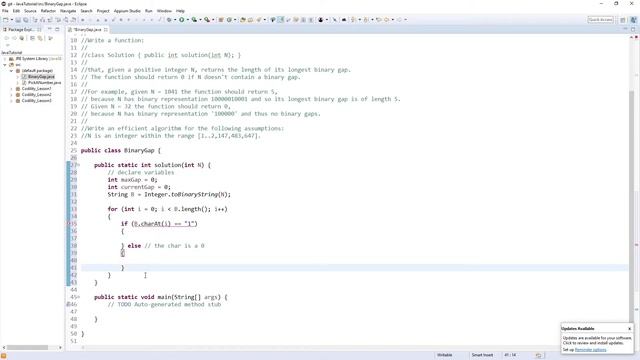Collapse the solution method at line 27
This screenshot has width=640, height=360.
[x=78, y=165]
